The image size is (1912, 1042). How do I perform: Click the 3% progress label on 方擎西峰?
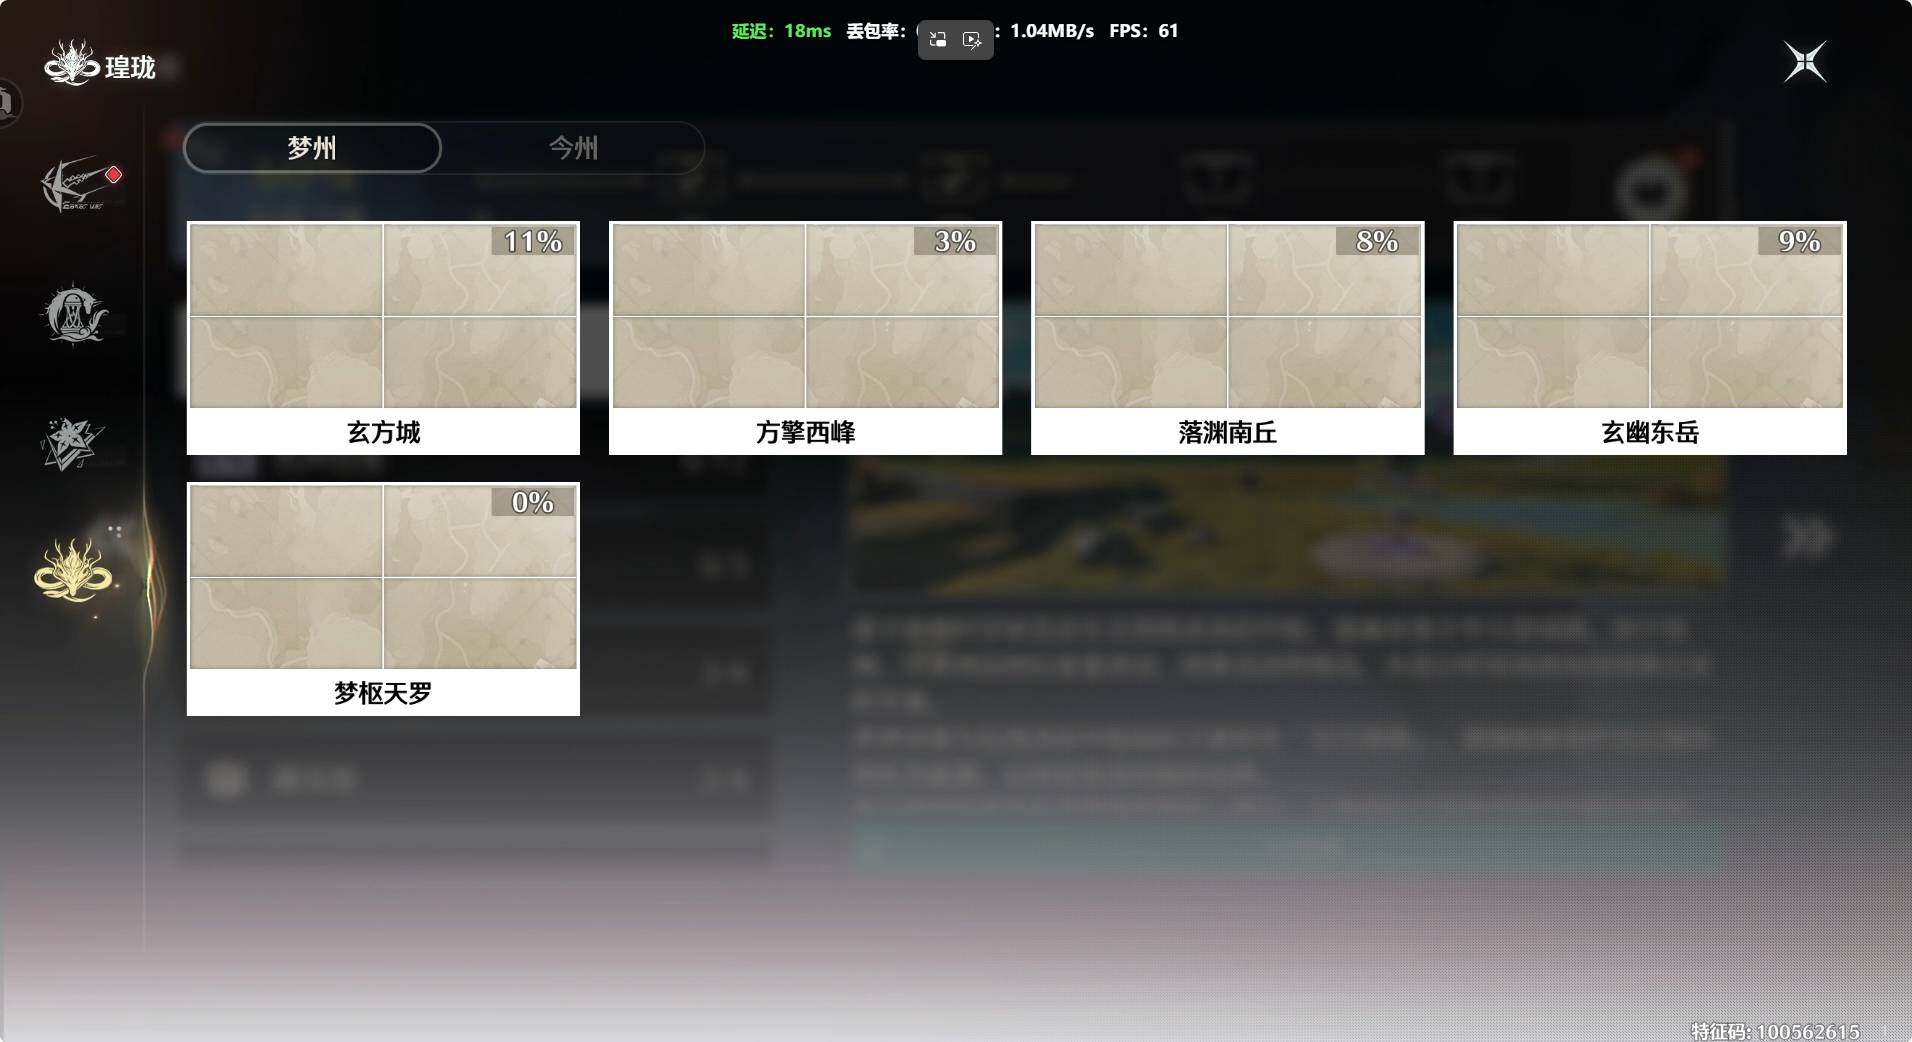point(955,241)
